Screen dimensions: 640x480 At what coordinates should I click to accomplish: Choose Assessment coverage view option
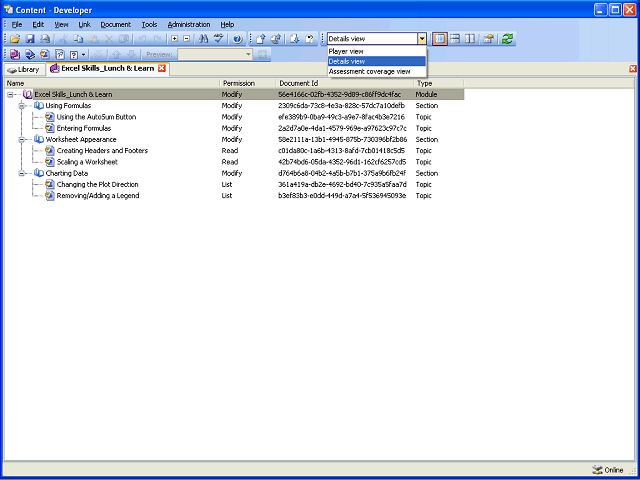(x=376, y=71)
